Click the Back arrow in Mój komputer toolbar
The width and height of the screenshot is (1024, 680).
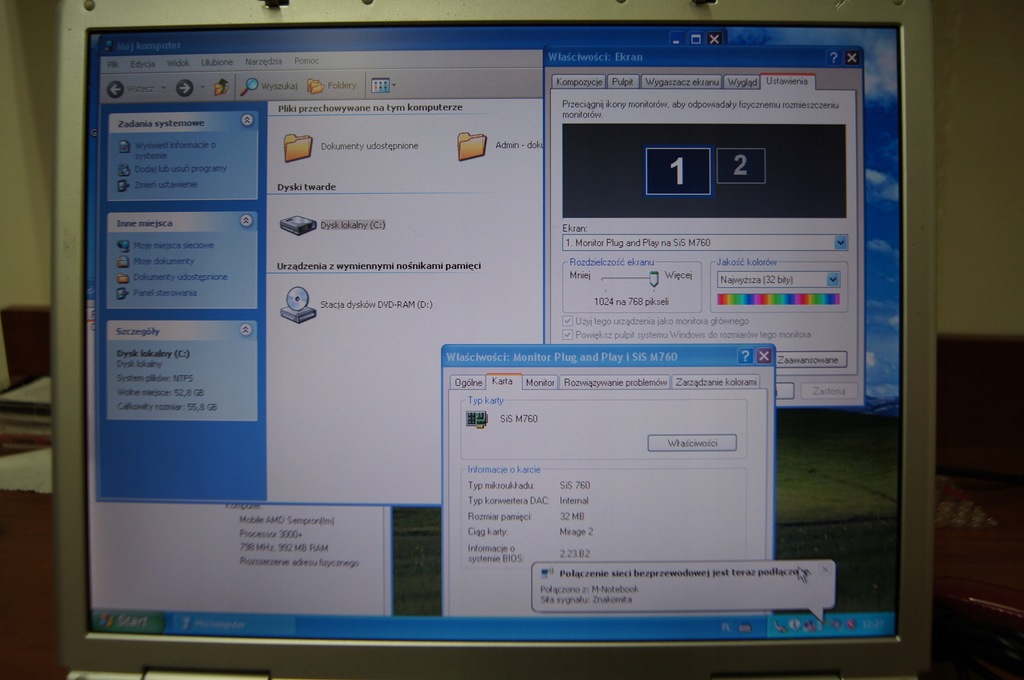(x=116, y=88)
